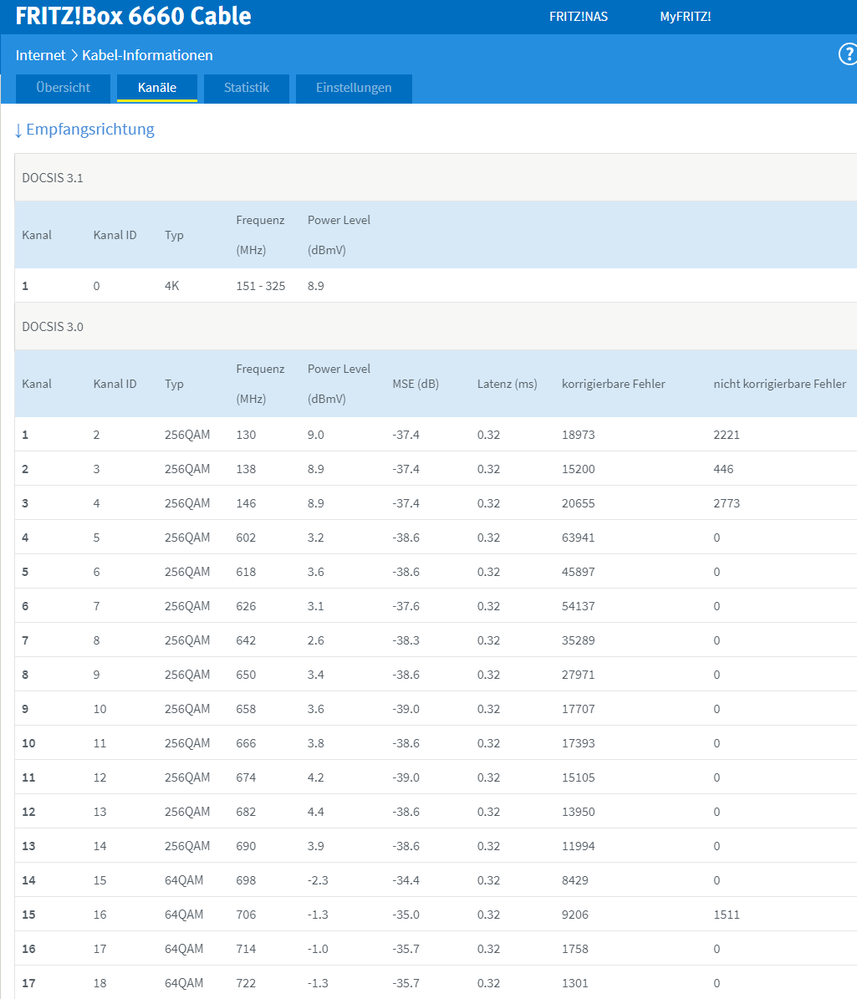Image resolution: width=857 pixels, height=999 pixels.
Task: Click the Internet breadcrumb
Action: 40,55
